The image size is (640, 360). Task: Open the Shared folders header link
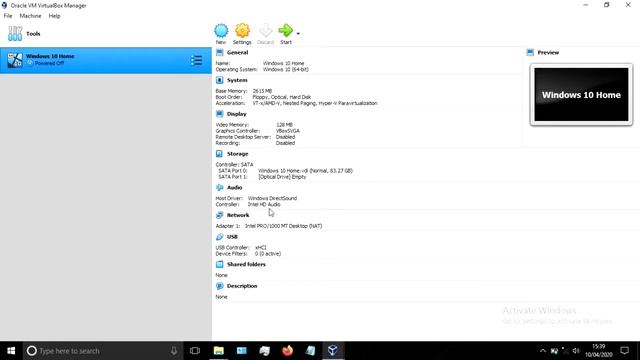click(246, 264)
